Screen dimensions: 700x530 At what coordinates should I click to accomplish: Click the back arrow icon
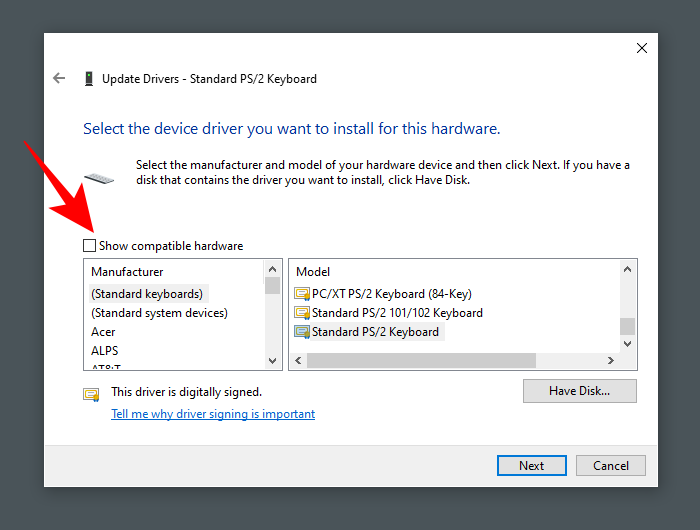[59, 78]
